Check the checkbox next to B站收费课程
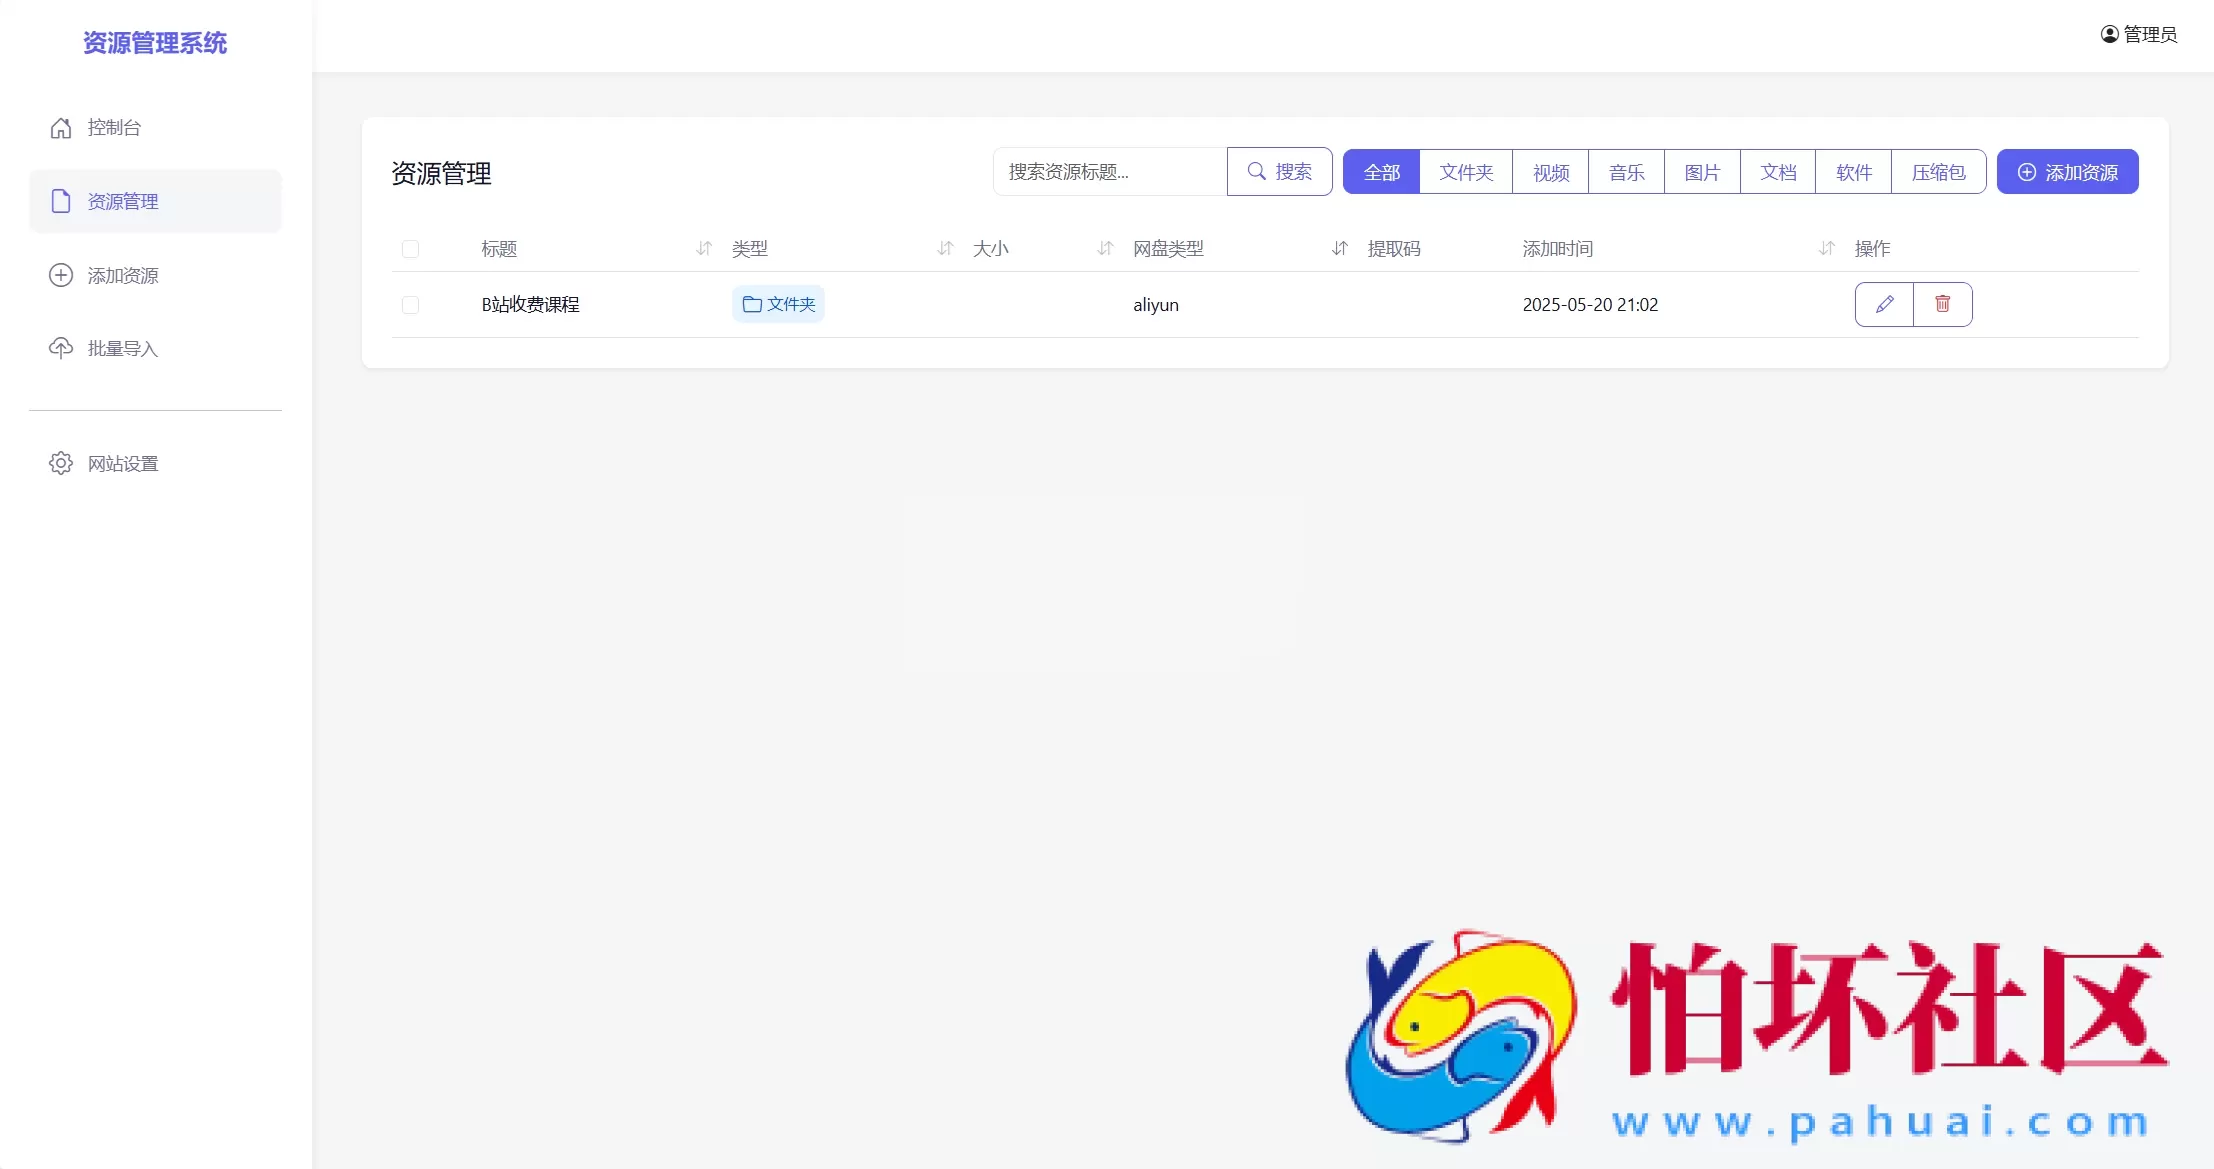 [x=410, y=304]
